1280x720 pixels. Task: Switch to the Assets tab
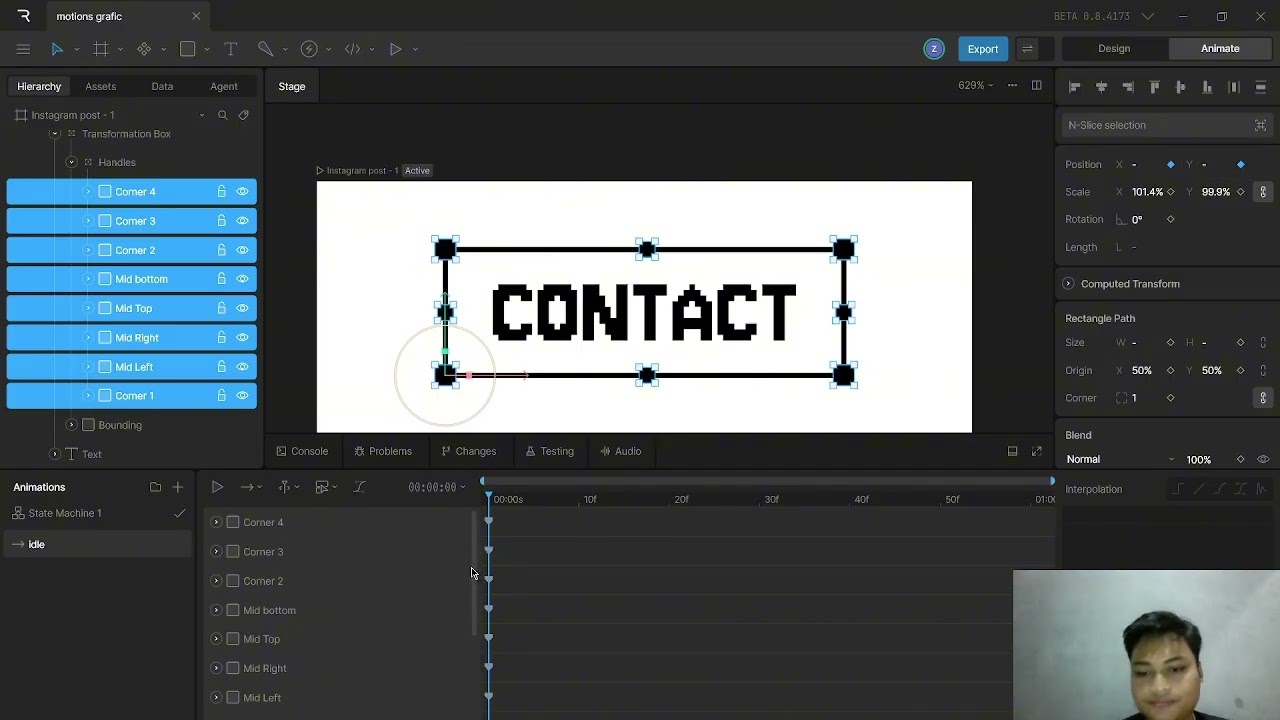[x=100, y=87]
